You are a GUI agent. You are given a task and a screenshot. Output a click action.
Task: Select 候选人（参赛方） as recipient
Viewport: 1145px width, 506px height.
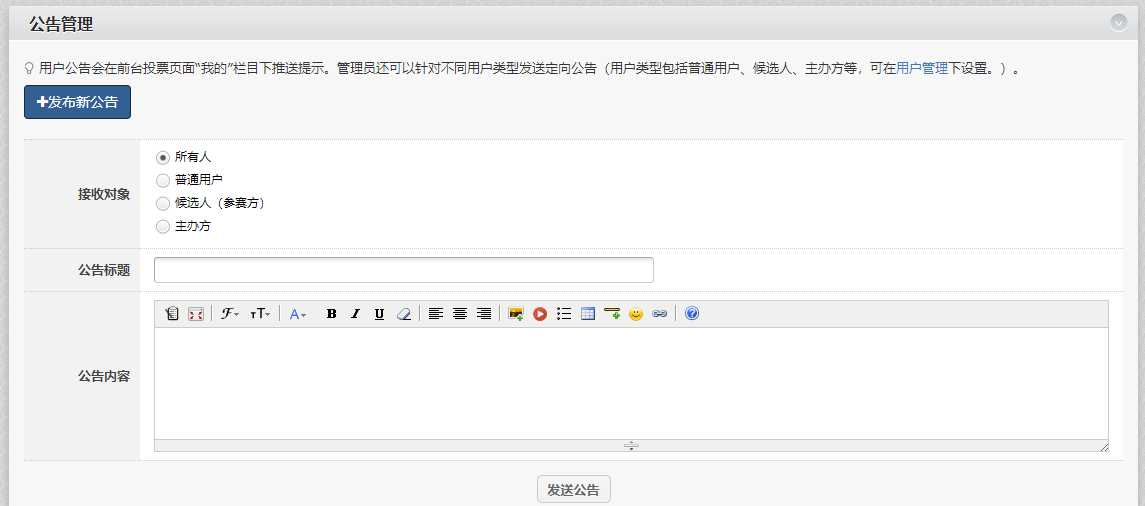point(163,203)
